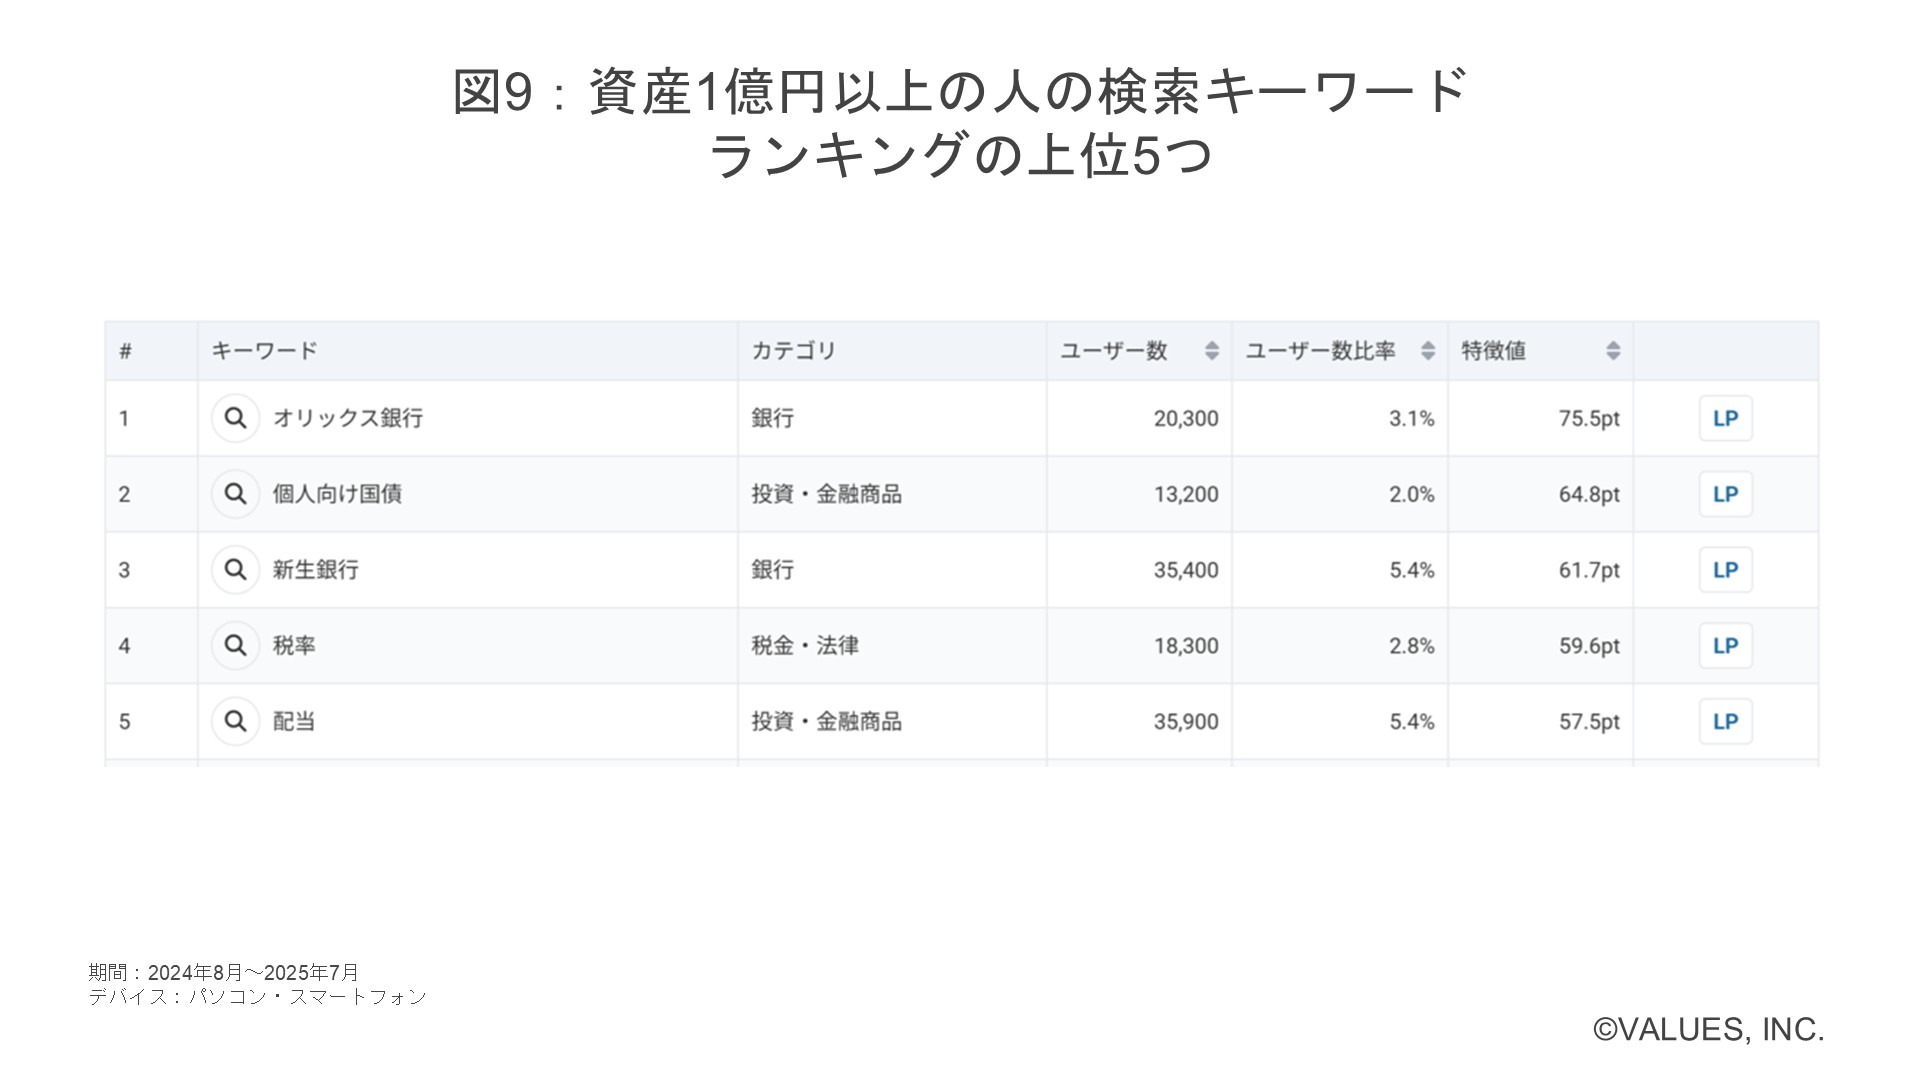1920x1080 pixels.
Task: Click the 税金・法律 category cell
Action: (x=805, y=646)
